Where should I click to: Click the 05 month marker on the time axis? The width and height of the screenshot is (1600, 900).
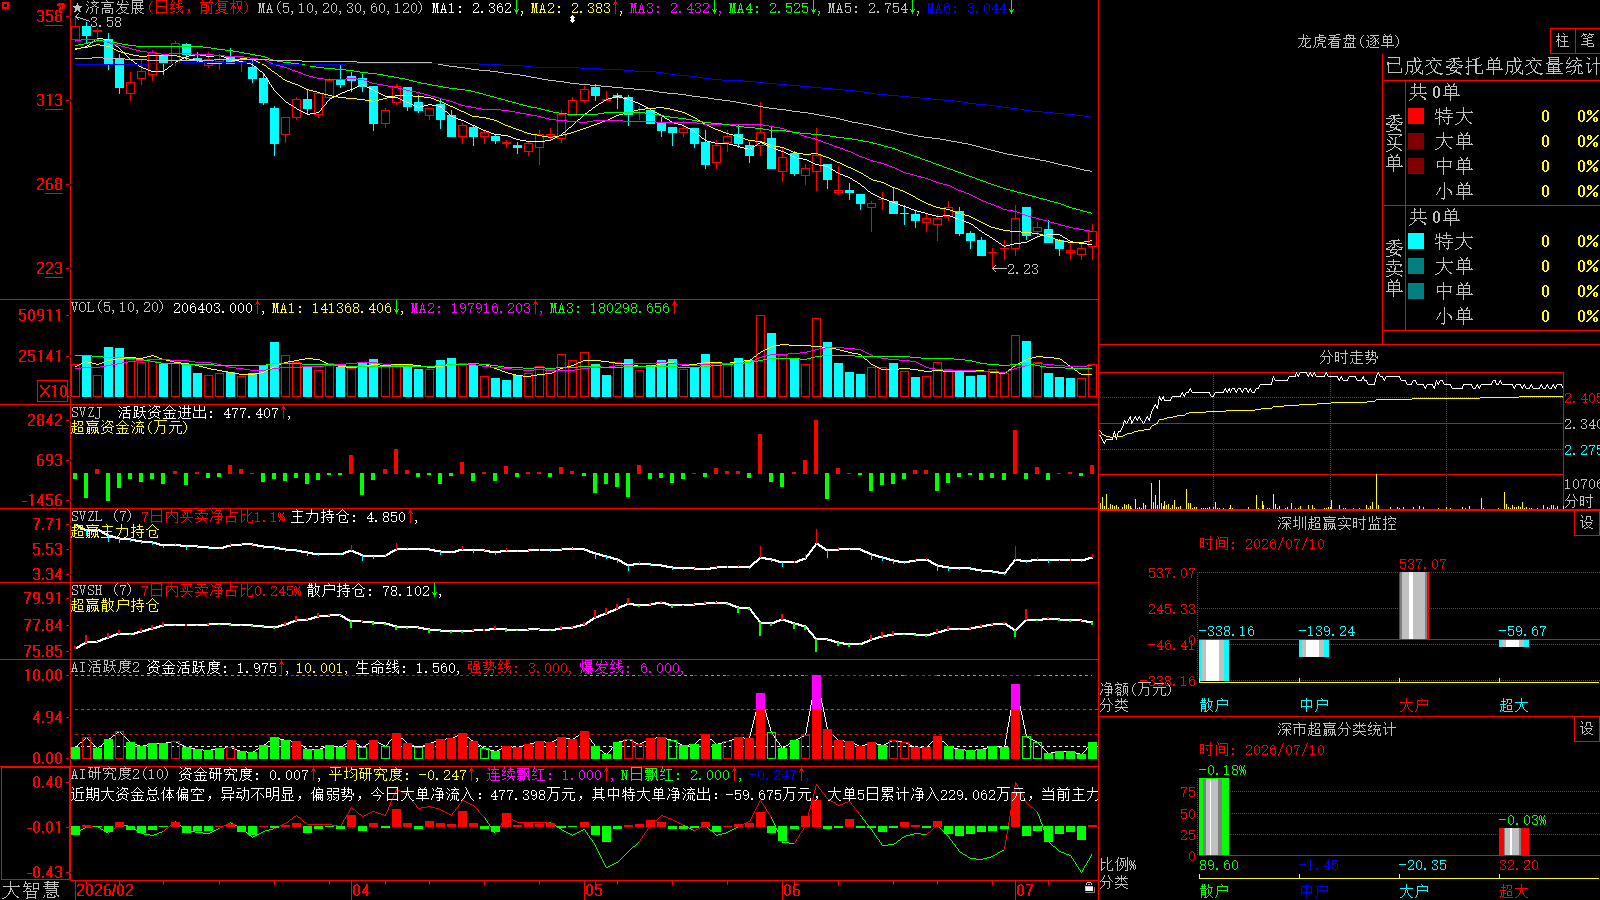click(594, 890)
